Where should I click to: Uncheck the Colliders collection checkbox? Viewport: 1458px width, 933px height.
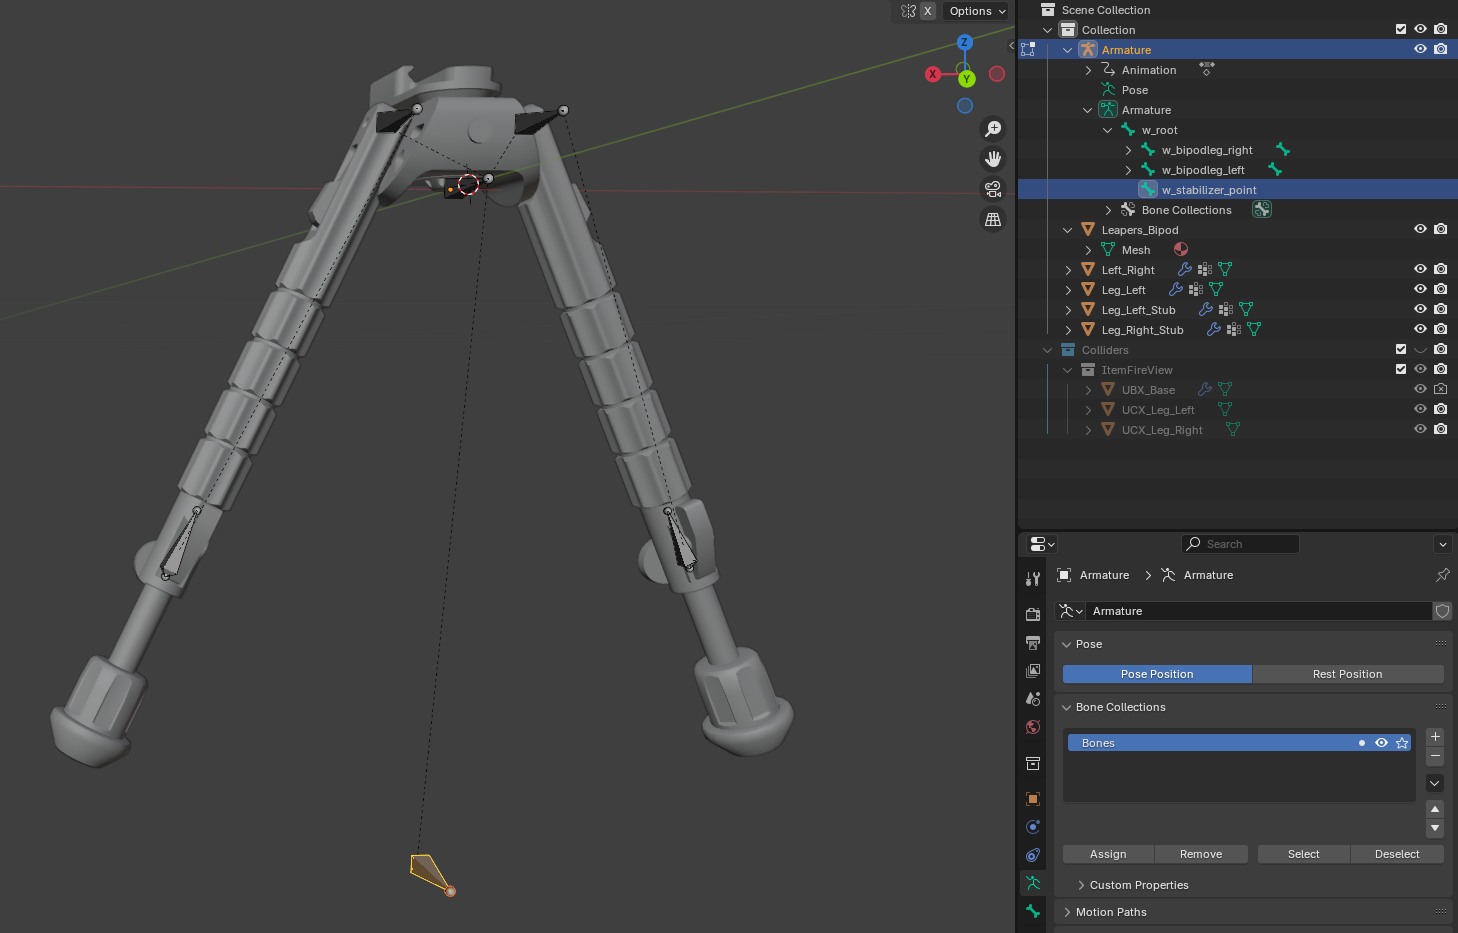(1401, 349)
